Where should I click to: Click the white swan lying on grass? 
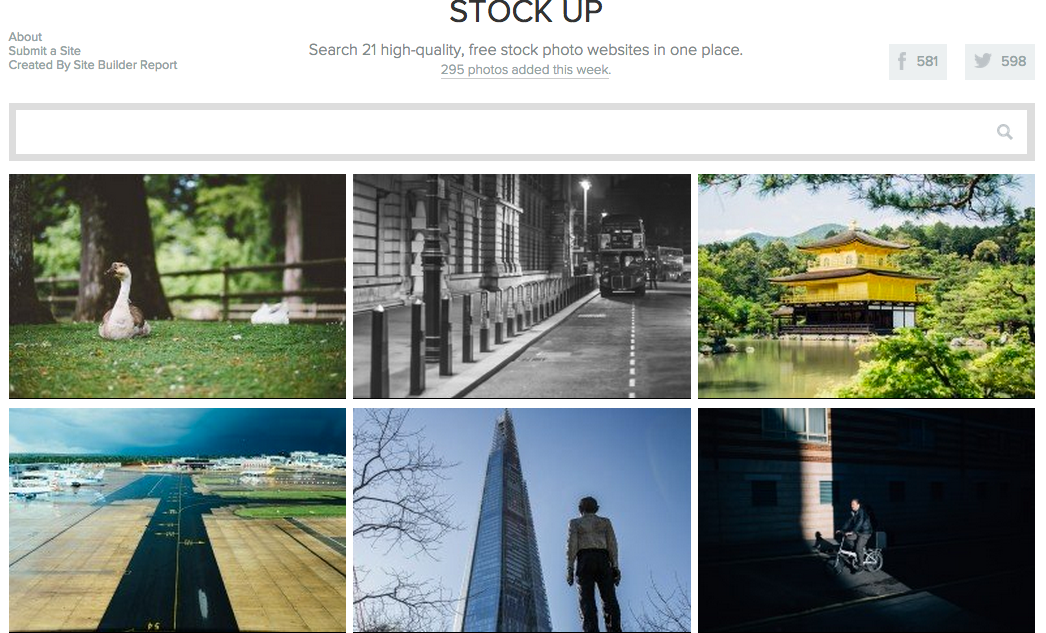coord(270,313)
